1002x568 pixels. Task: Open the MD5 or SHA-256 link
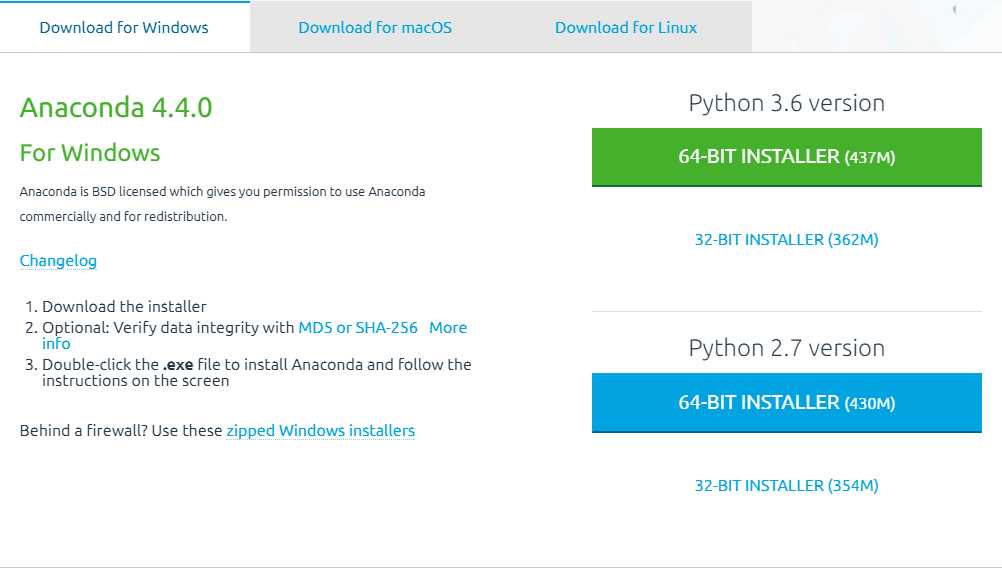click(x=358, y=328)
